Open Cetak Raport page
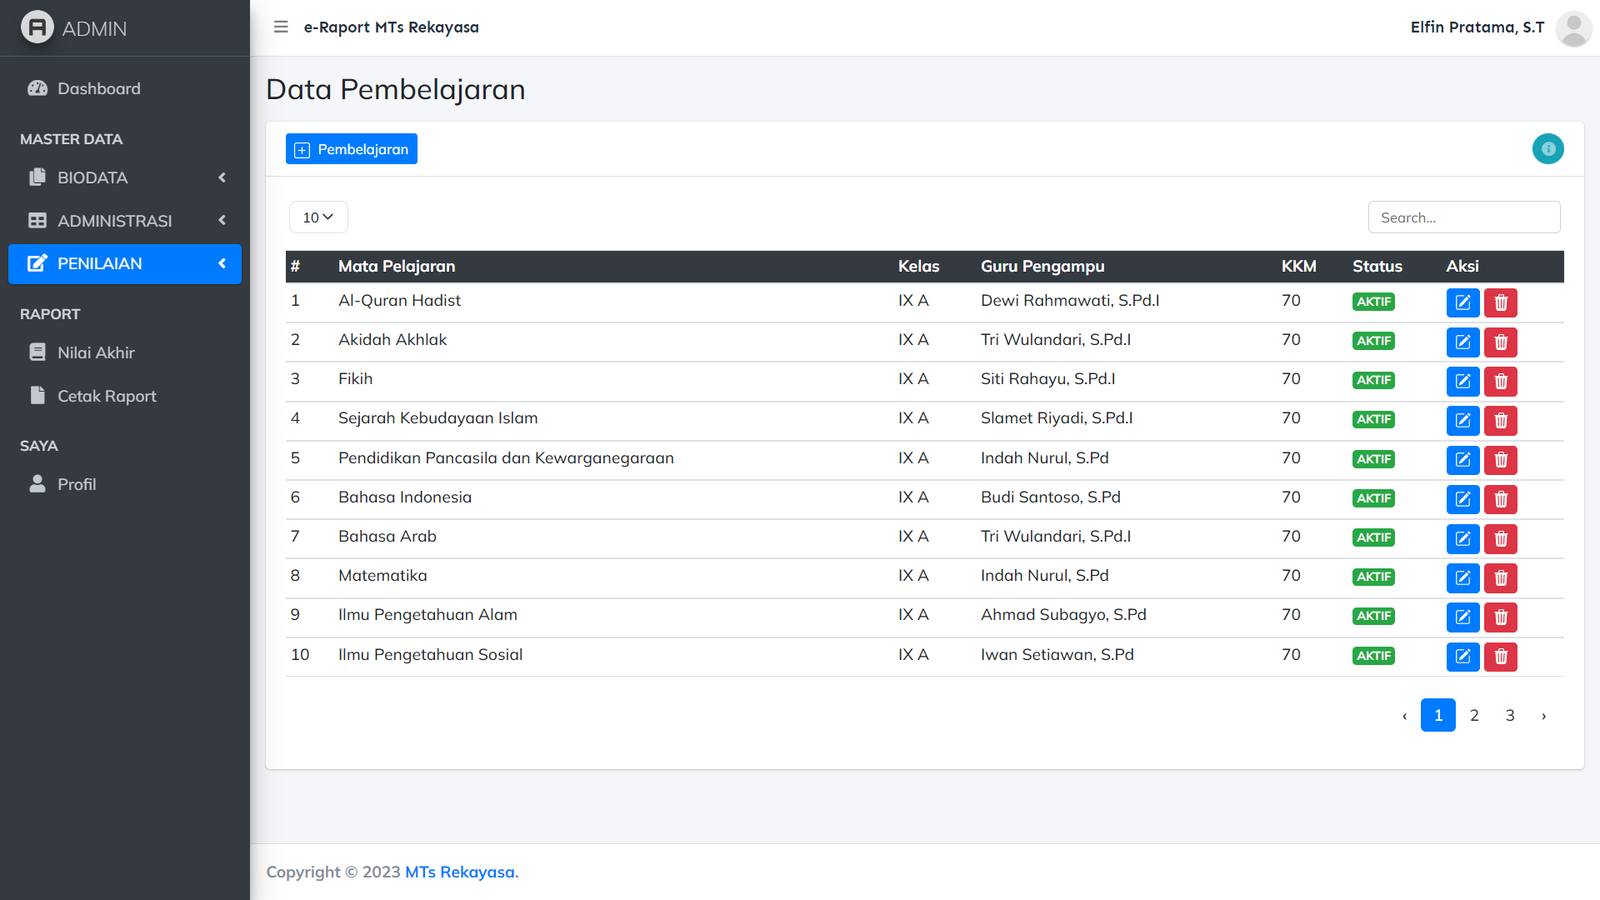 (x=106, y=396)
